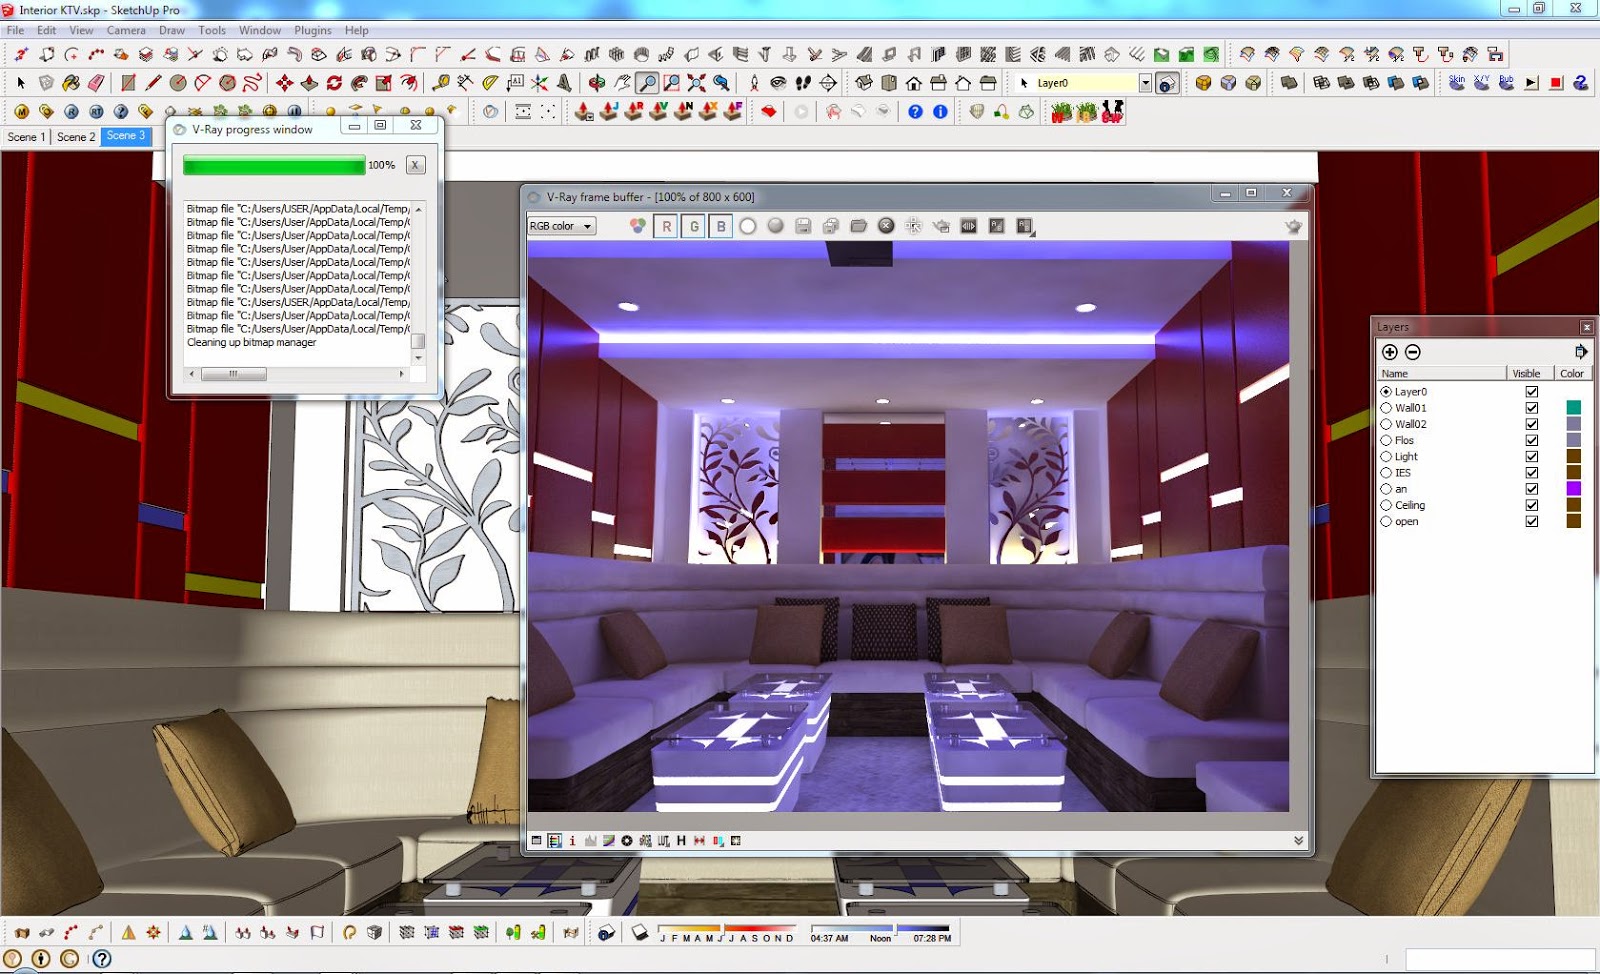Stop the render with the X icon
Screen dimensions: 1600x974
(886, 226)
